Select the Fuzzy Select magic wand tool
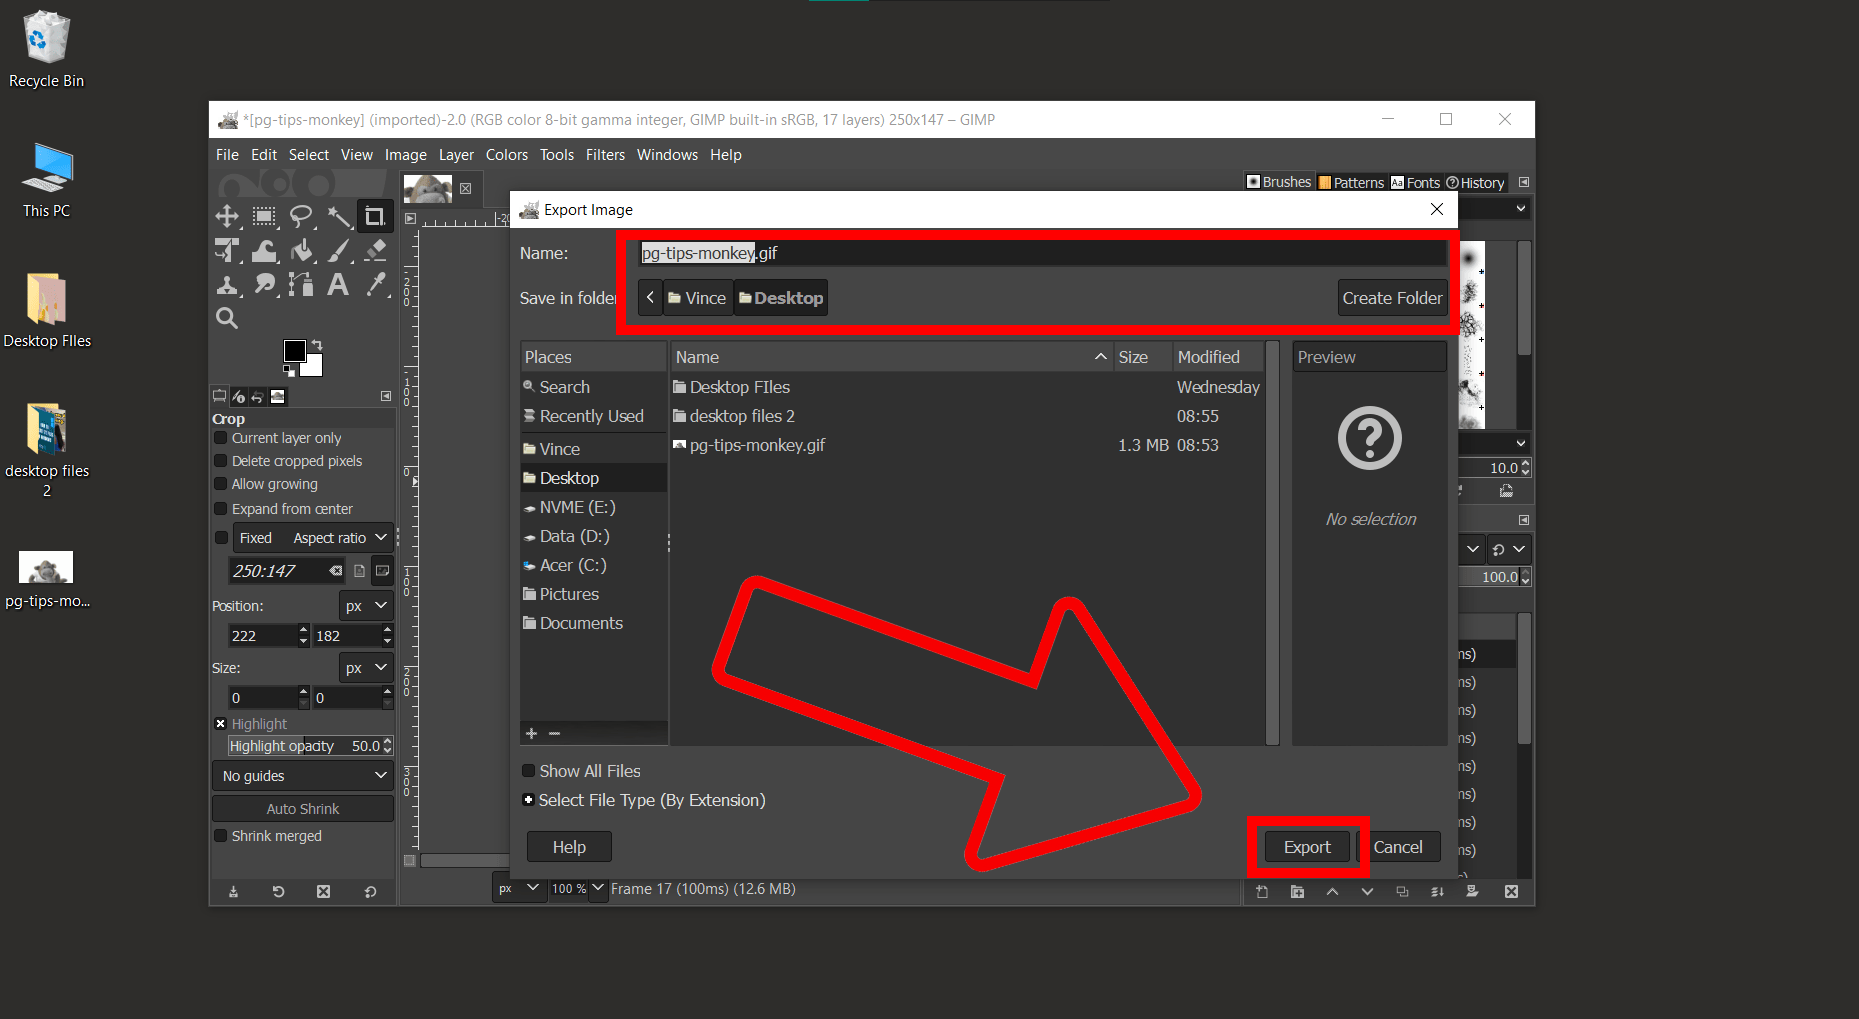This screenshot has height=1019, width=1859. point(338,216)
